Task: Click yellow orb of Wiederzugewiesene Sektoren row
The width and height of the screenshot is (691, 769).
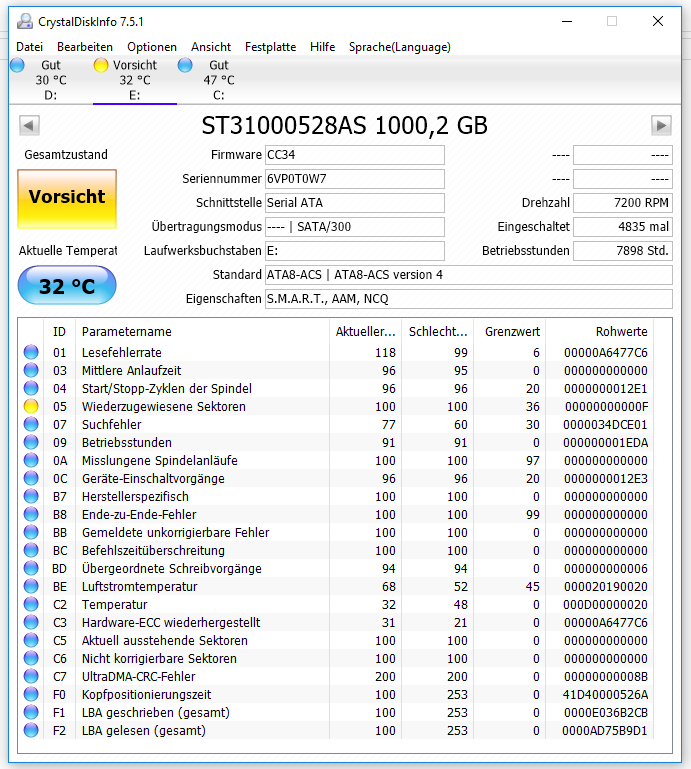Action: click(31, 406)
